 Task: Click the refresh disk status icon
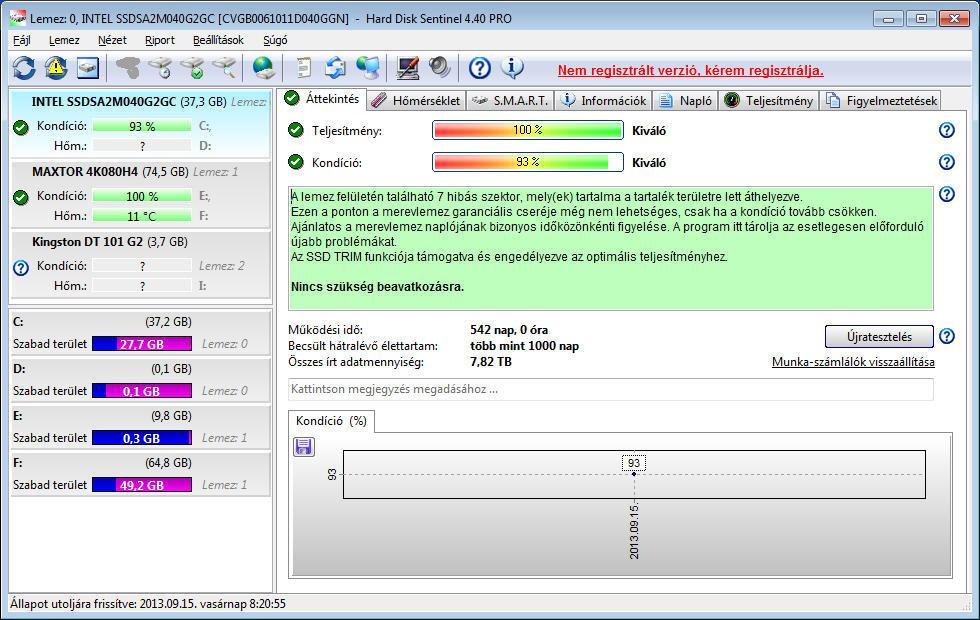(24, 68)
